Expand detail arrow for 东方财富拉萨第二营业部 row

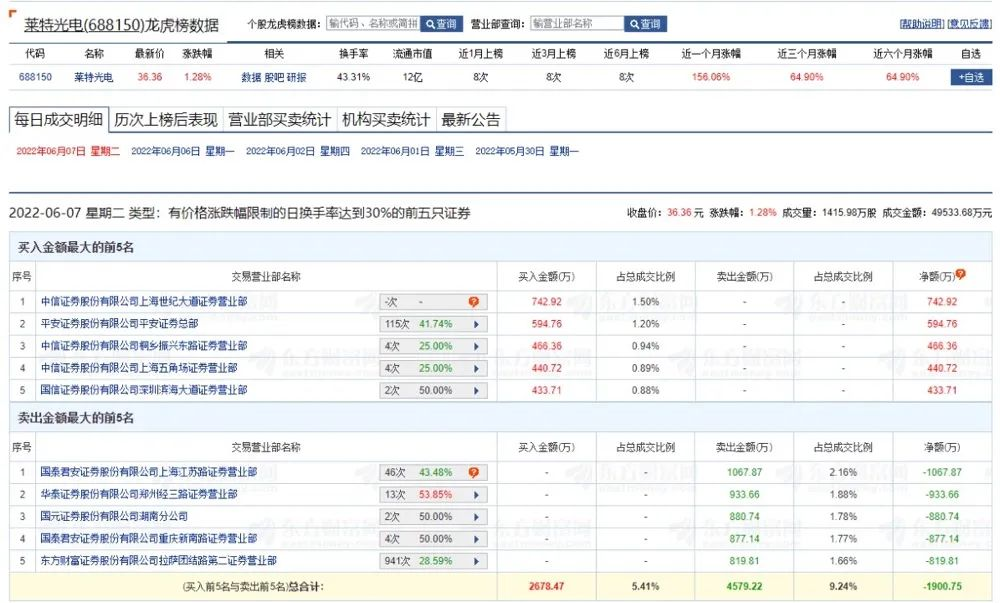(x=479, y=561)
